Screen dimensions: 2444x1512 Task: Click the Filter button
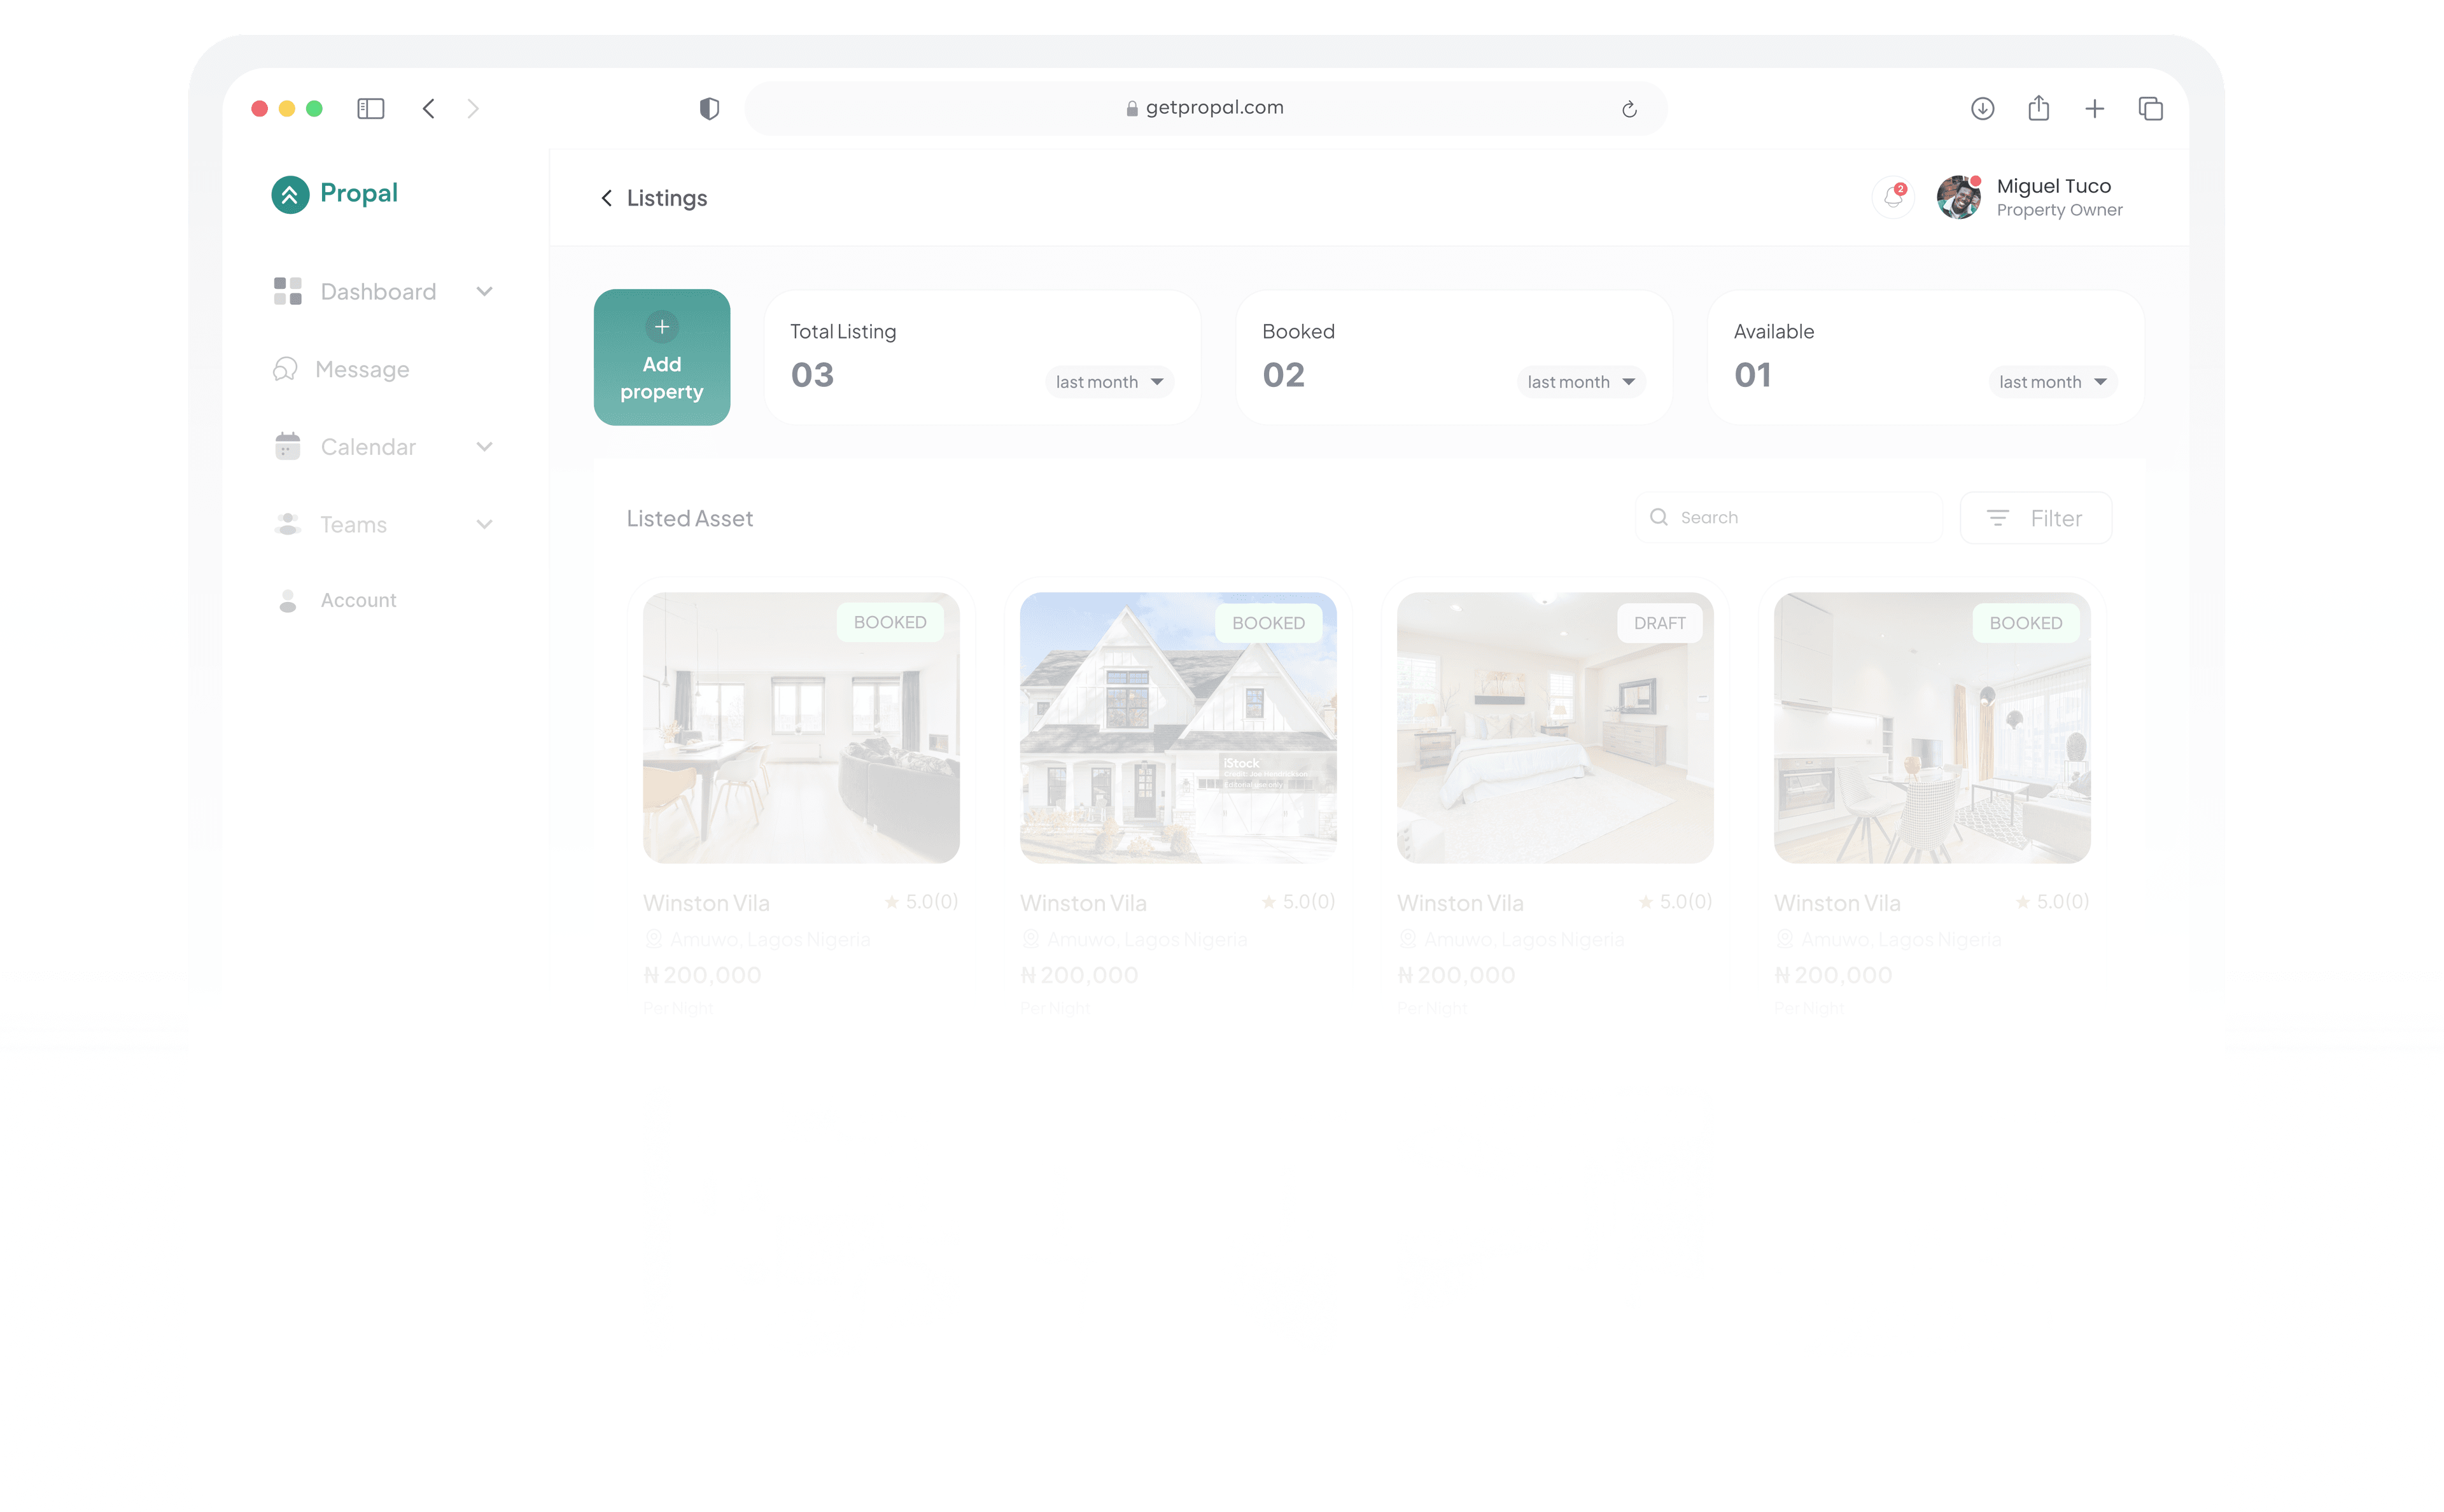tap(2036, 518)
